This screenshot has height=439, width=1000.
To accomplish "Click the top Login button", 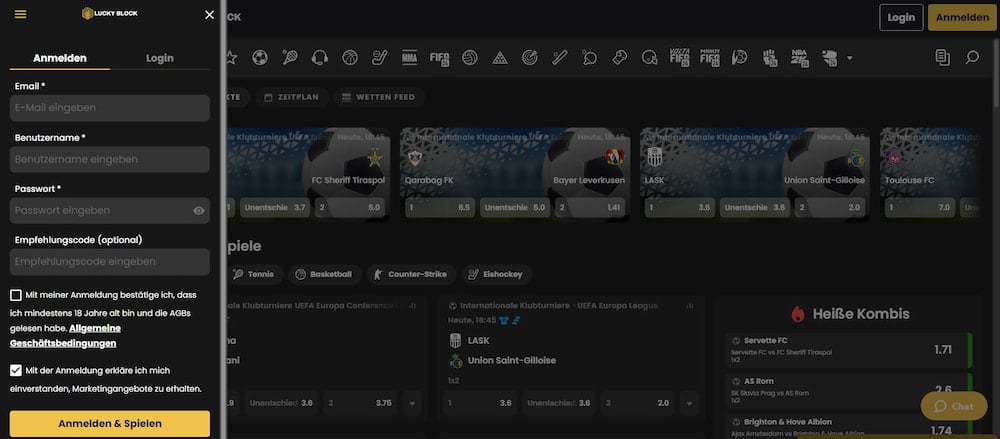I will tap(901, 17).
